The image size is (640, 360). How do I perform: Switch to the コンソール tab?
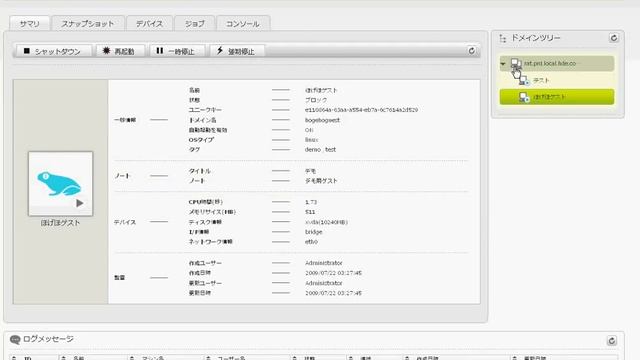[243, 24]
